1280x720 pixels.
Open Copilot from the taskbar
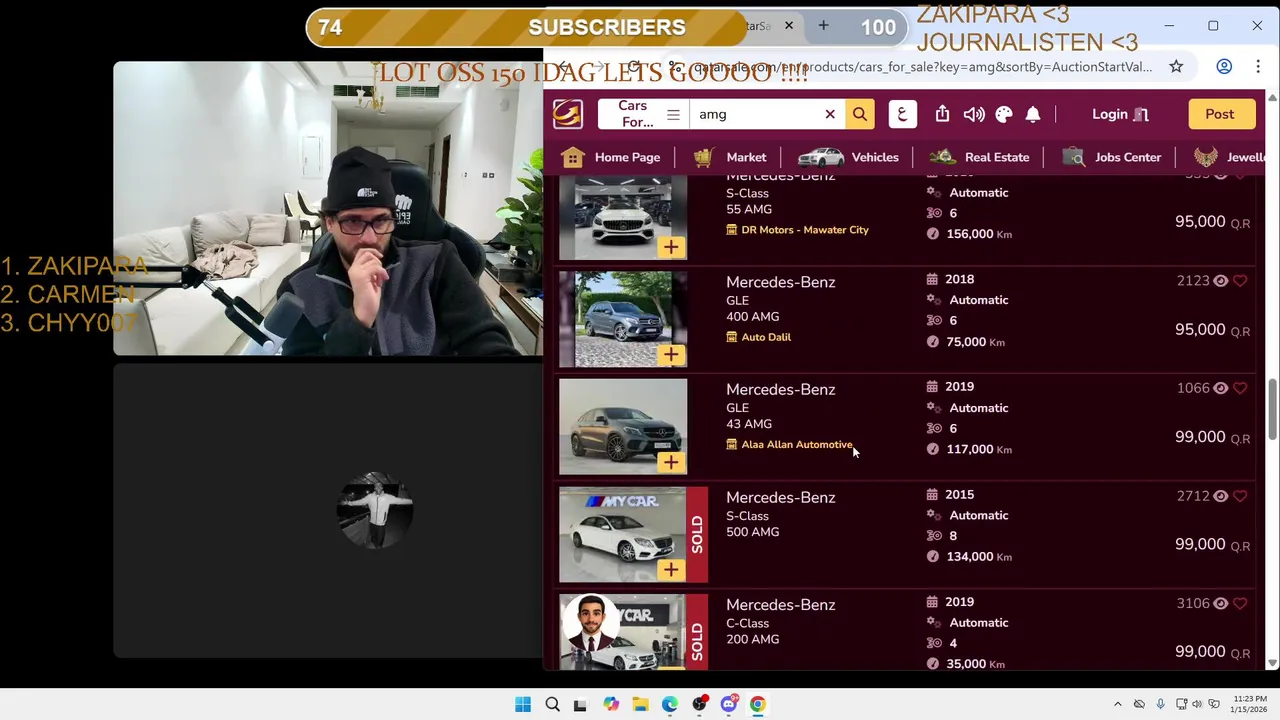pyautogui.click(x=611, y=704)
